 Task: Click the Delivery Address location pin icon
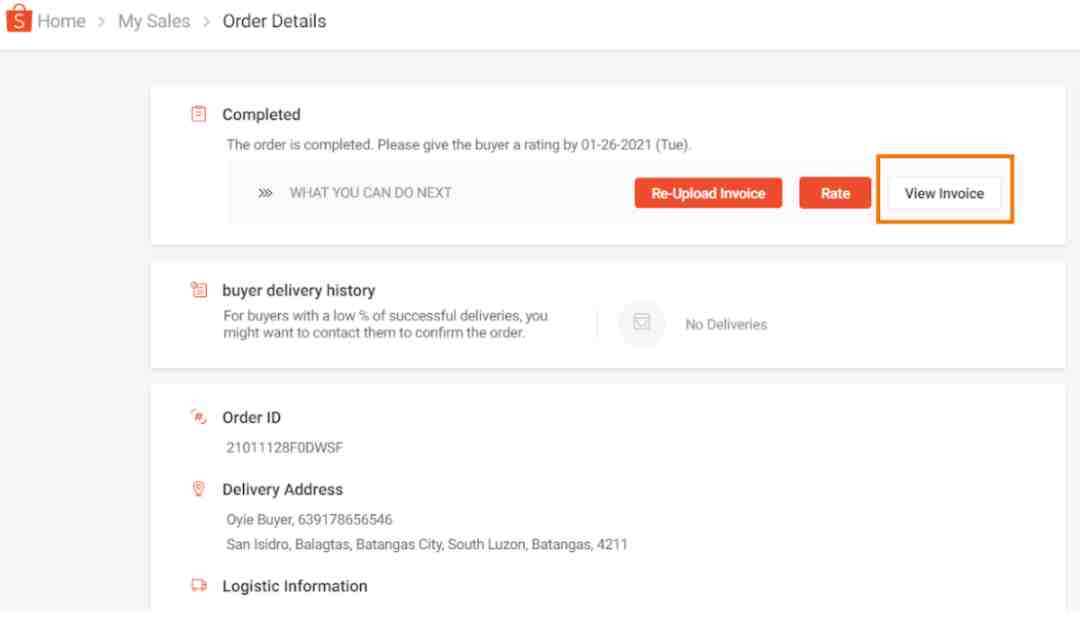[x=198, y=489]
